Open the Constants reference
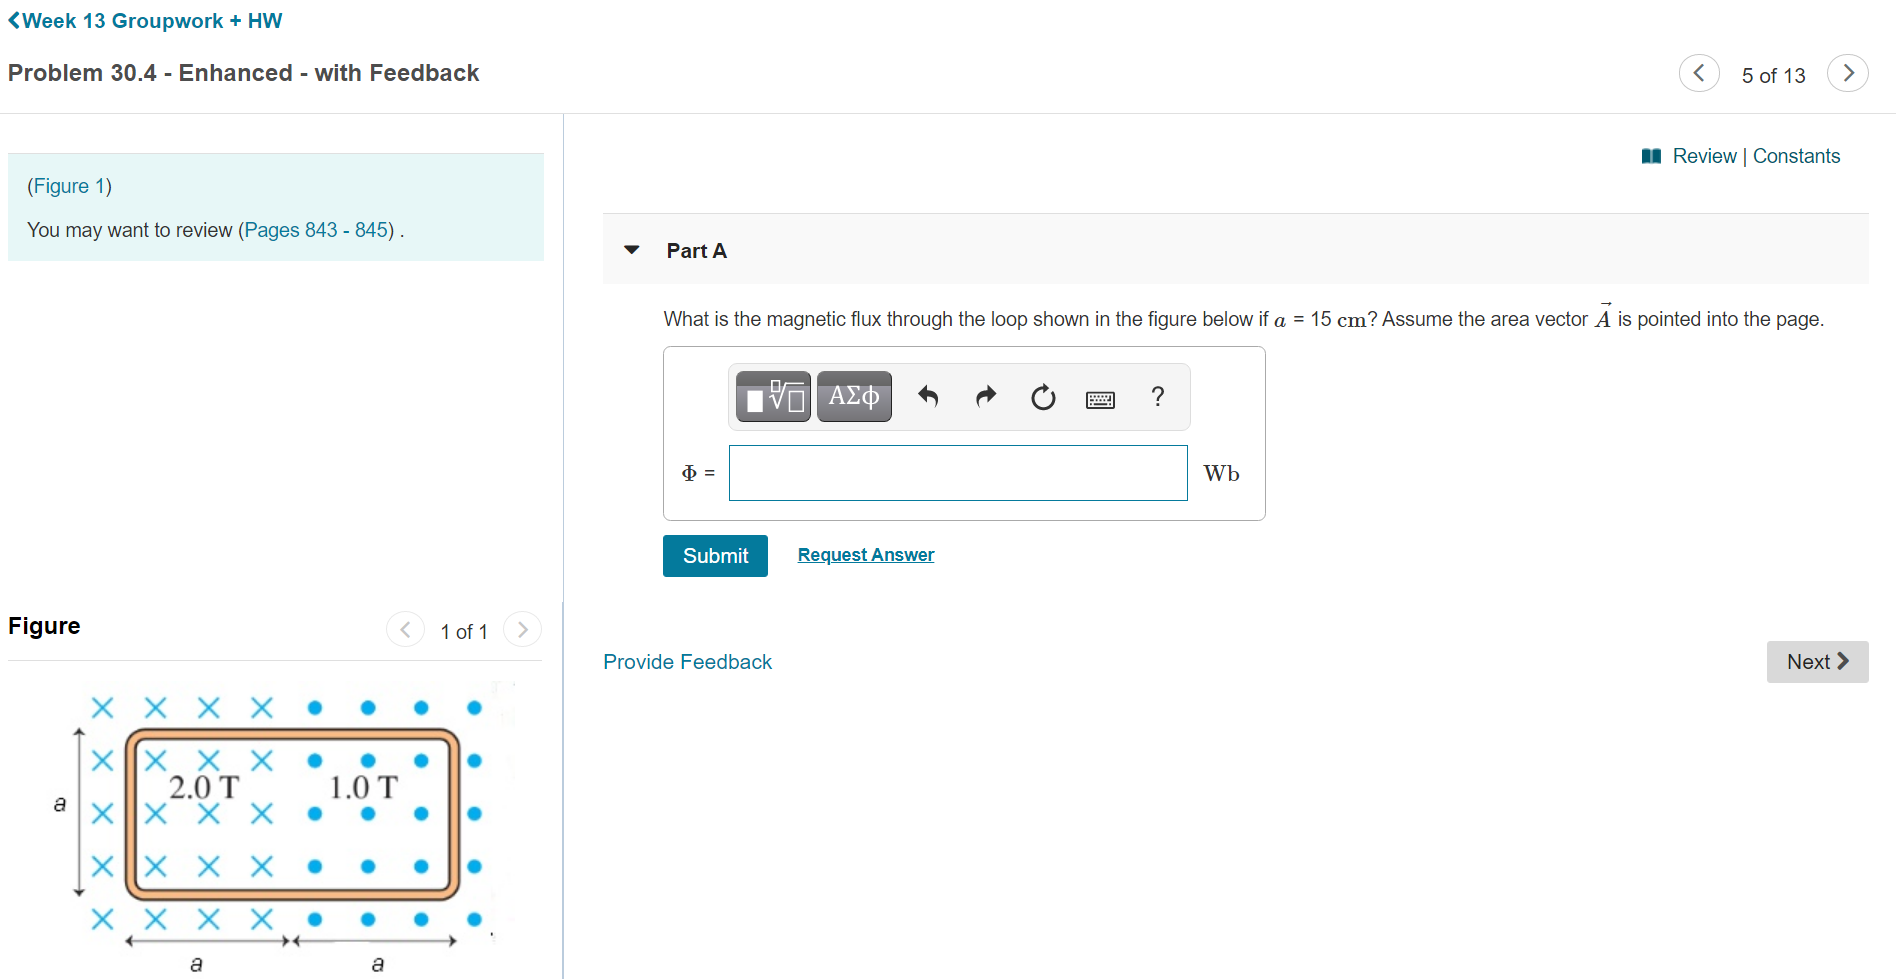Image resolution: width=1896 pixels, height=979 pixels. [x=1797, y=156]
